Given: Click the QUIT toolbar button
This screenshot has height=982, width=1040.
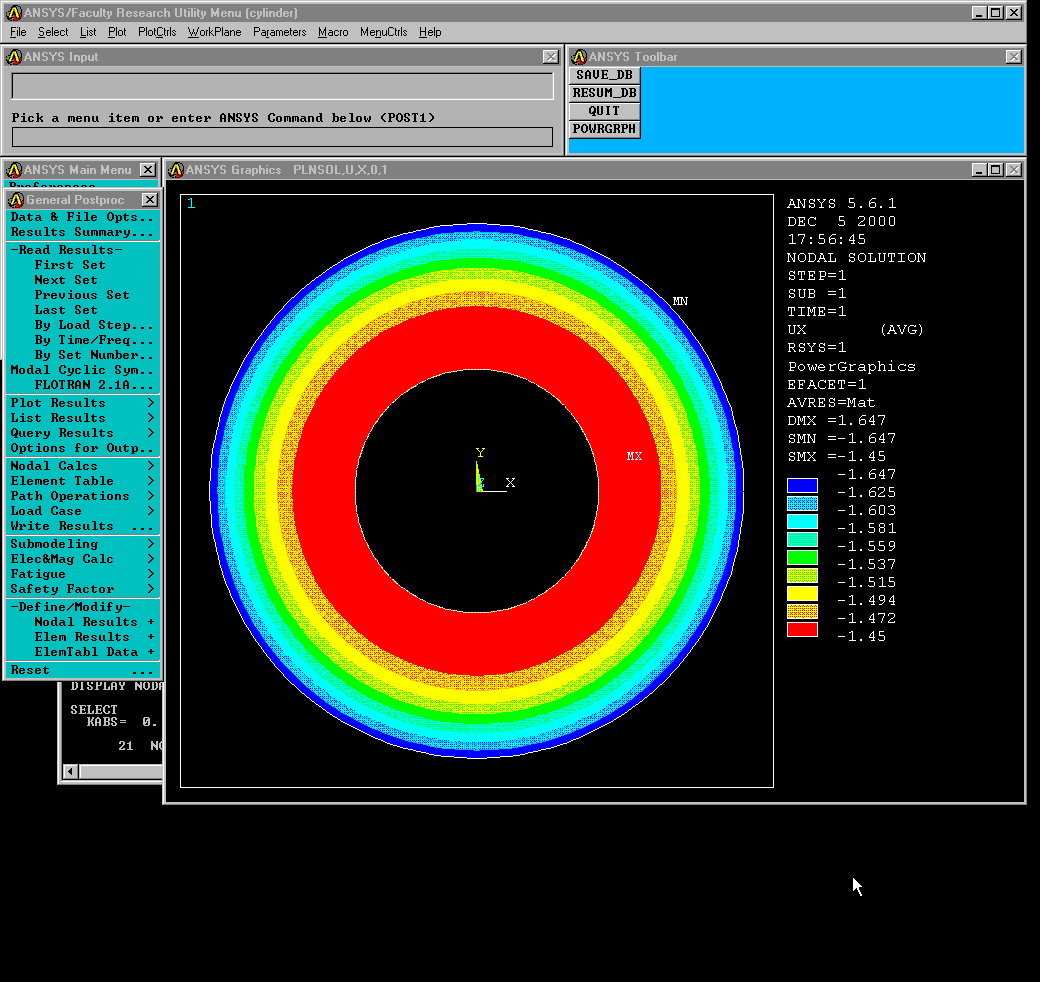Looking at the screenshot, I should [604, 111].
